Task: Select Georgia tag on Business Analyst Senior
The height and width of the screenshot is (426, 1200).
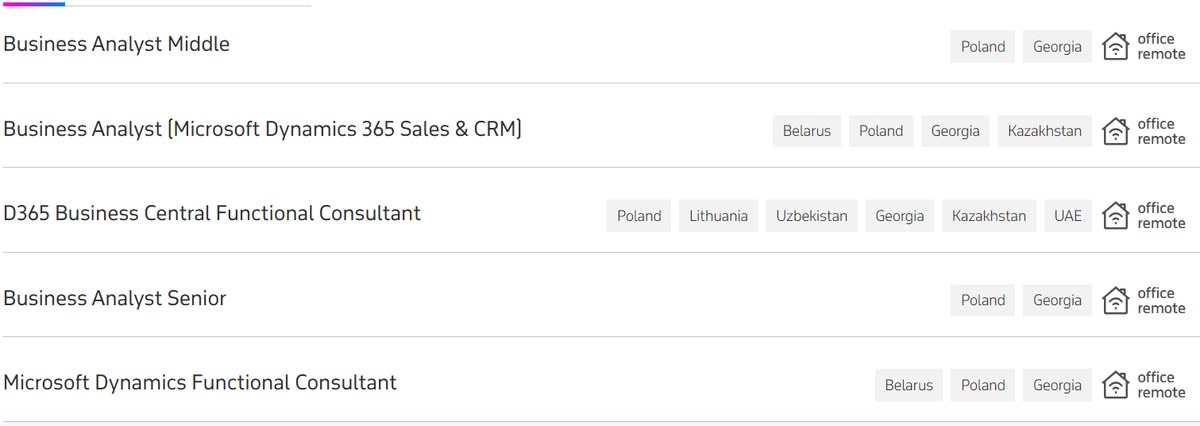Action: 1057,300
